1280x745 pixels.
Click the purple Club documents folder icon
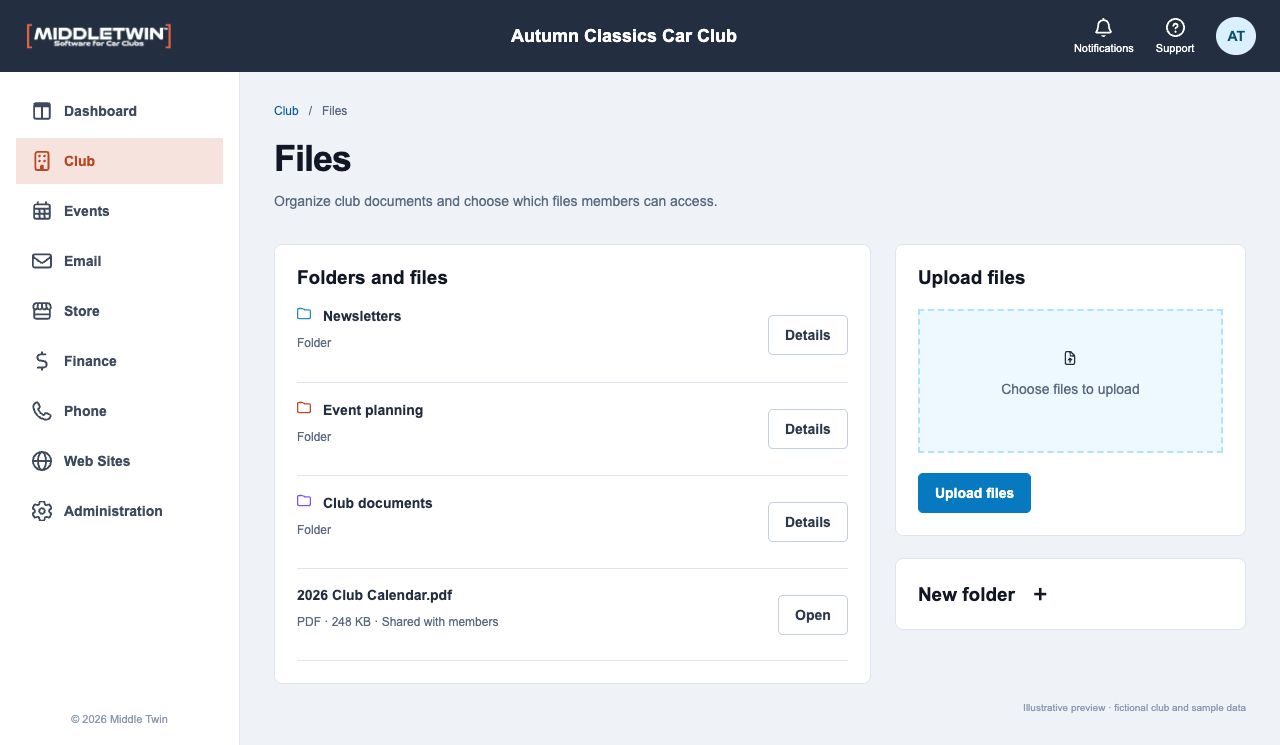tap(304, 501)
